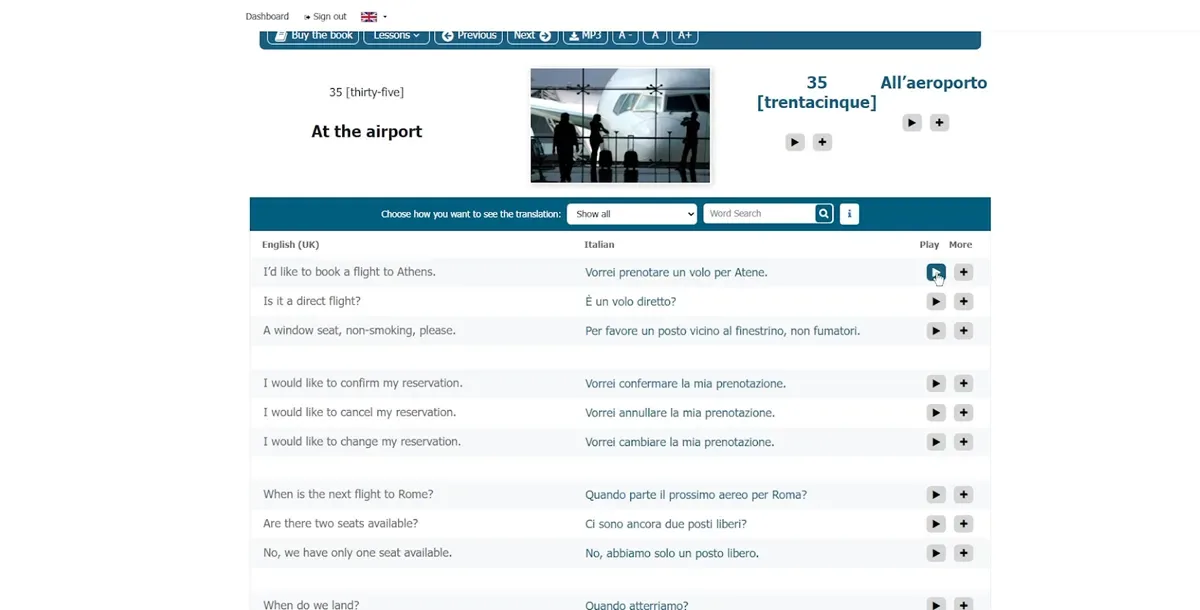Play audio for 'Vorrei prenotare un volo per Atene'
Viewport: 1200px width, 610px height.
point(935,272)
